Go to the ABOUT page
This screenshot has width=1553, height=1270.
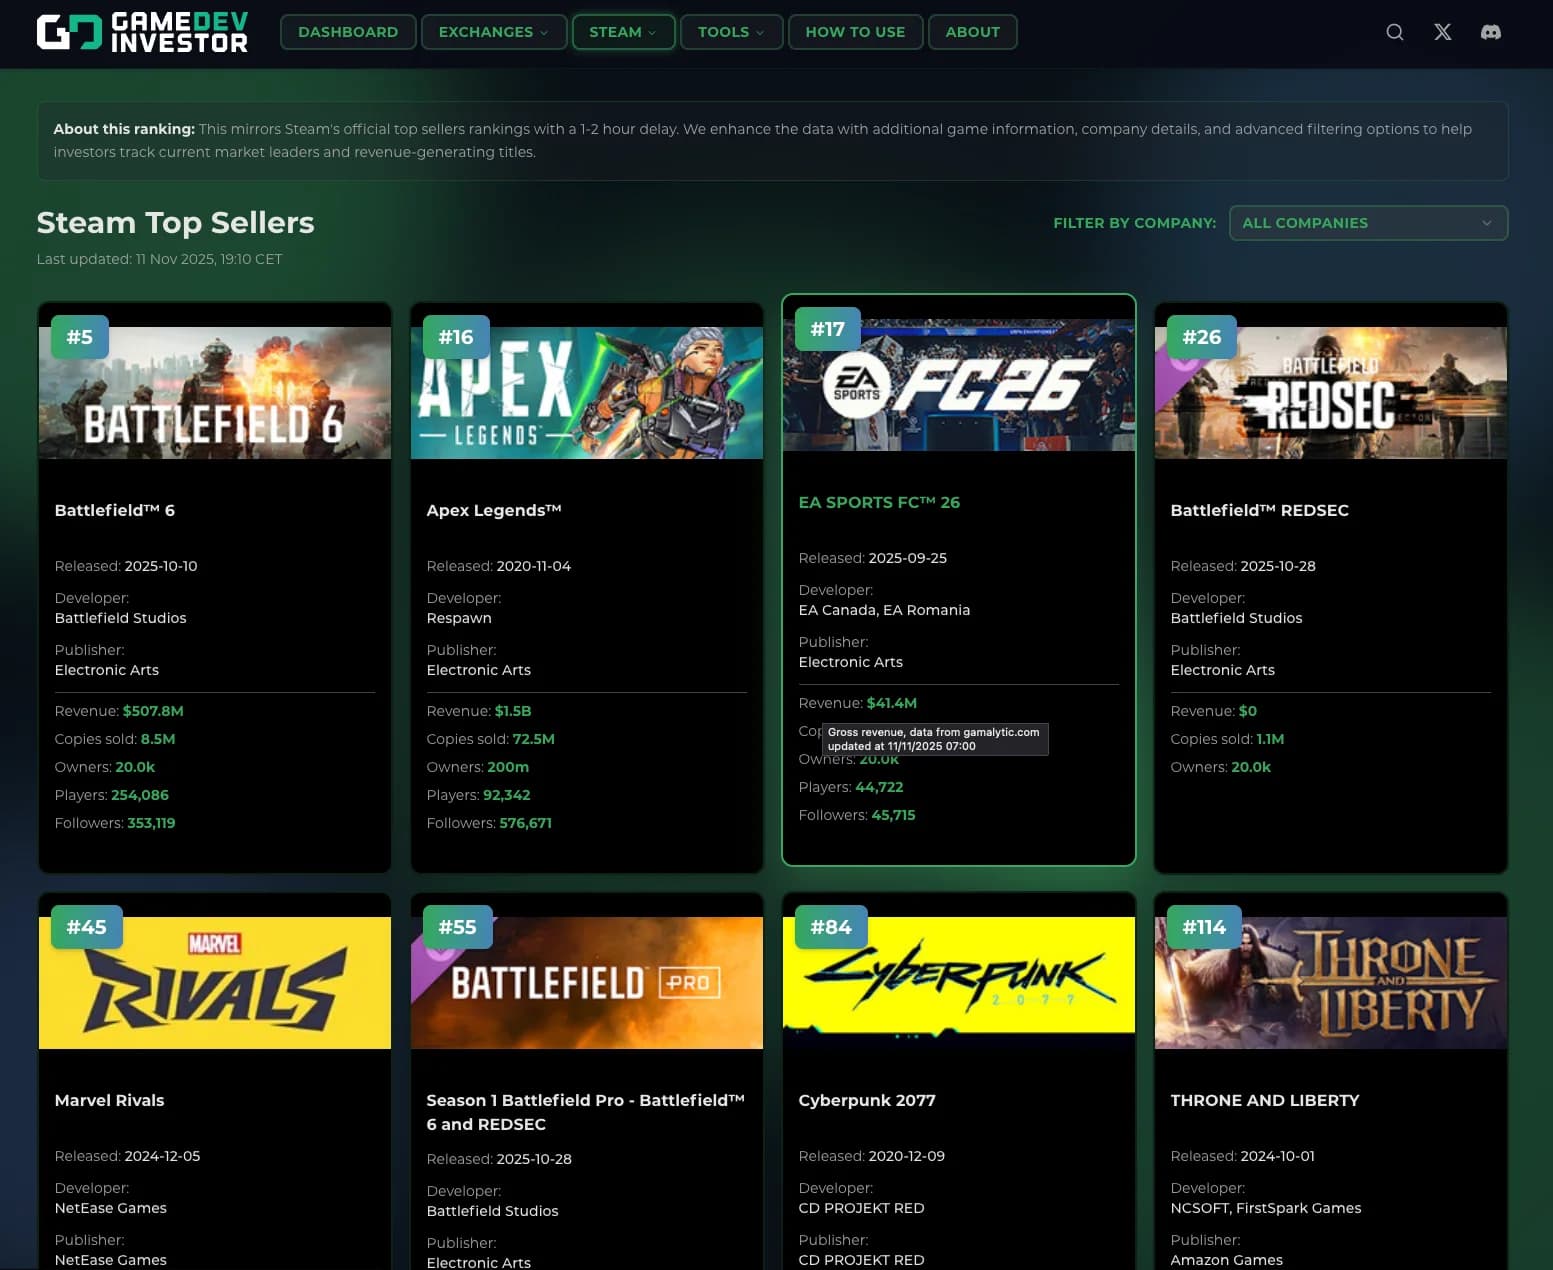pyautogui.click(x=972, y=31)
